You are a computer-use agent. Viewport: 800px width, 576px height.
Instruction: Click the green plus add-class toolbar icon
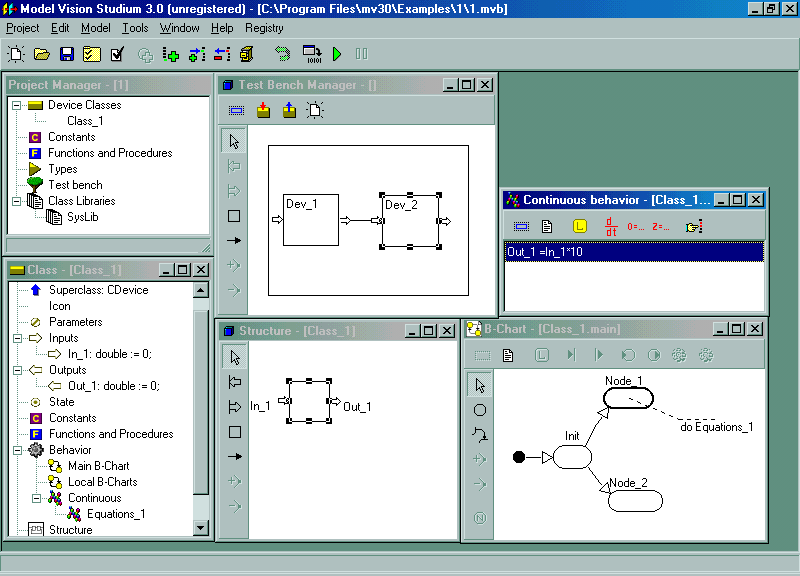[171, 55]
